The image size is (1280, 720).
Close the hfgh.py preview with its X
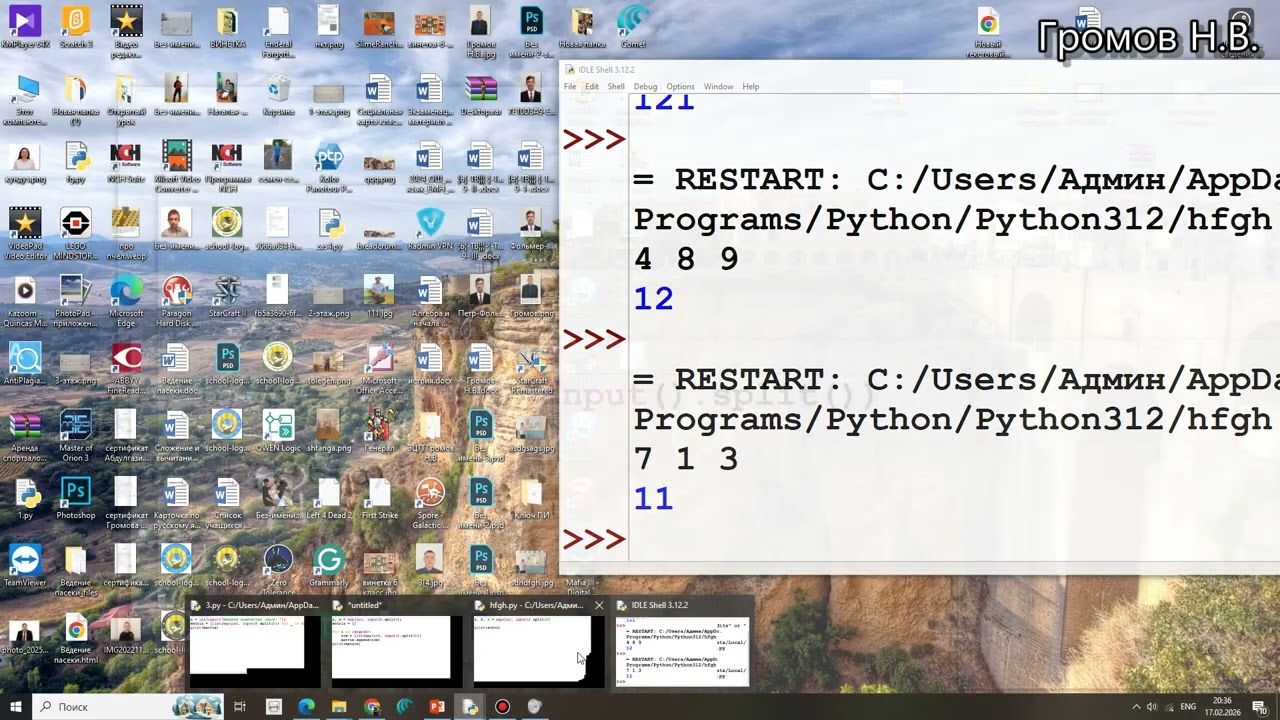[x=599, y=605]
